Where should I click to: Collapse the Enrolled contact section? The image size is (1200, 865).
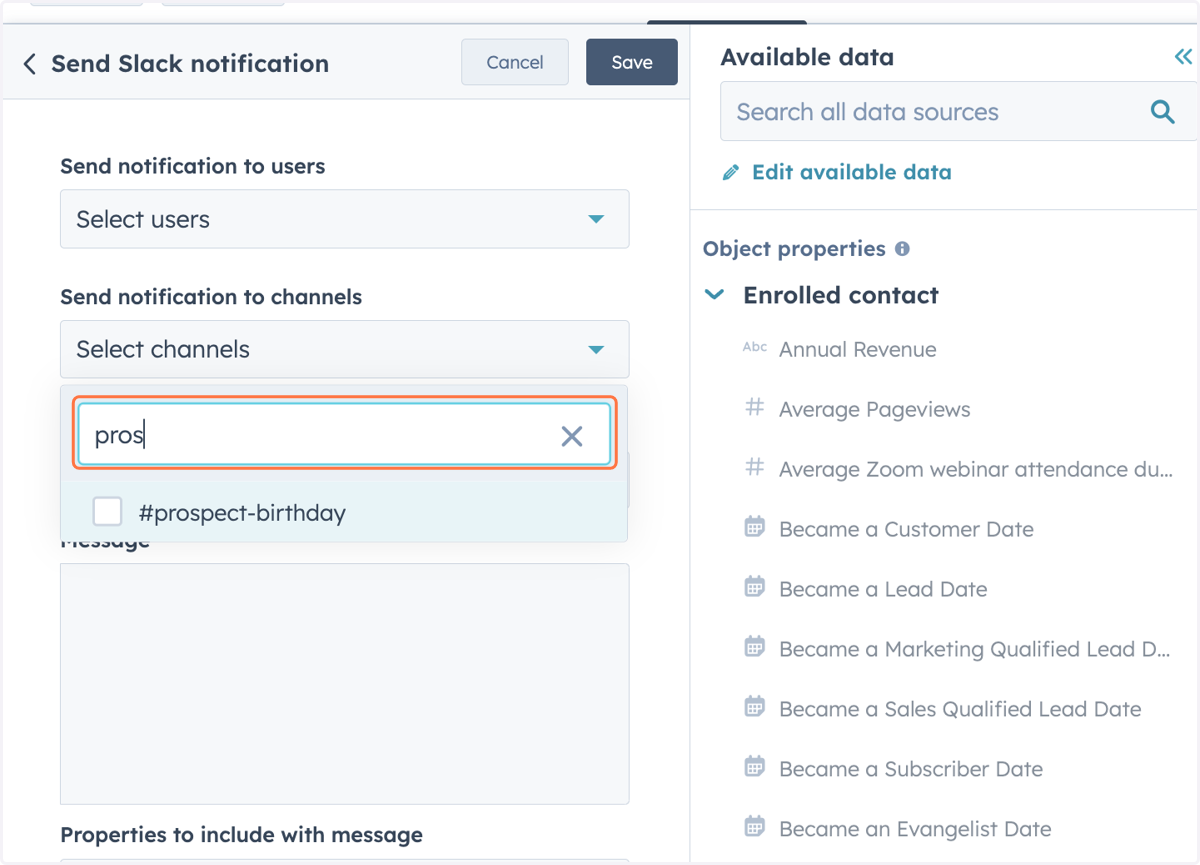714,296
